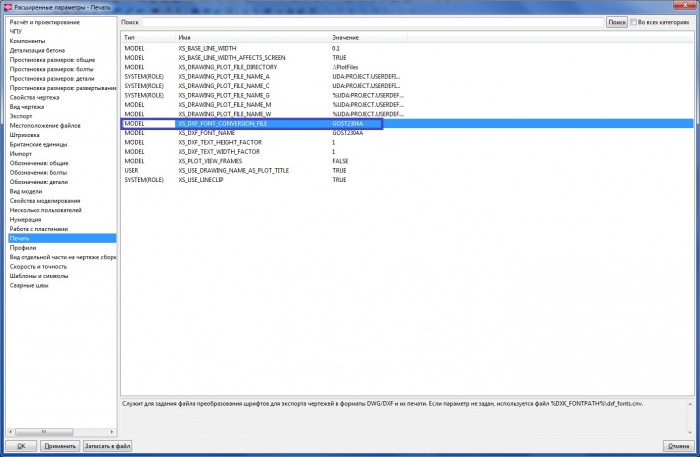
Task: Click the 'Отмена' button
Action: 679,445
